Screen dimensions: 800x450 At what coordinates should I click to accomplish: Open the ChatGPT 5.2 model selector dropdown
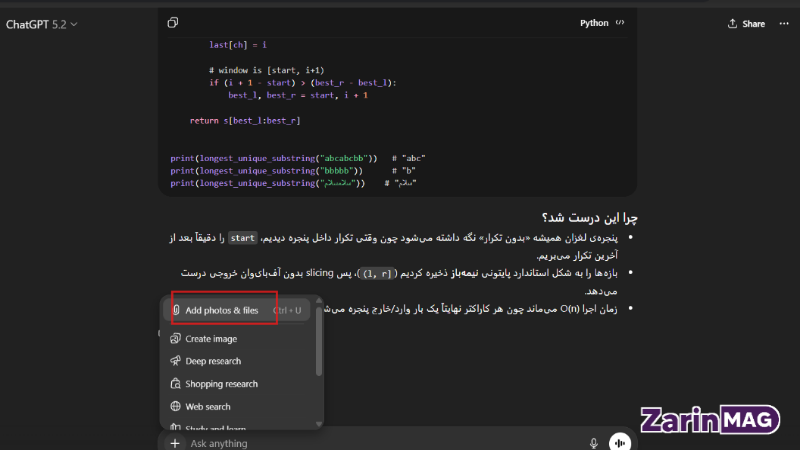[x=41, y=24]
